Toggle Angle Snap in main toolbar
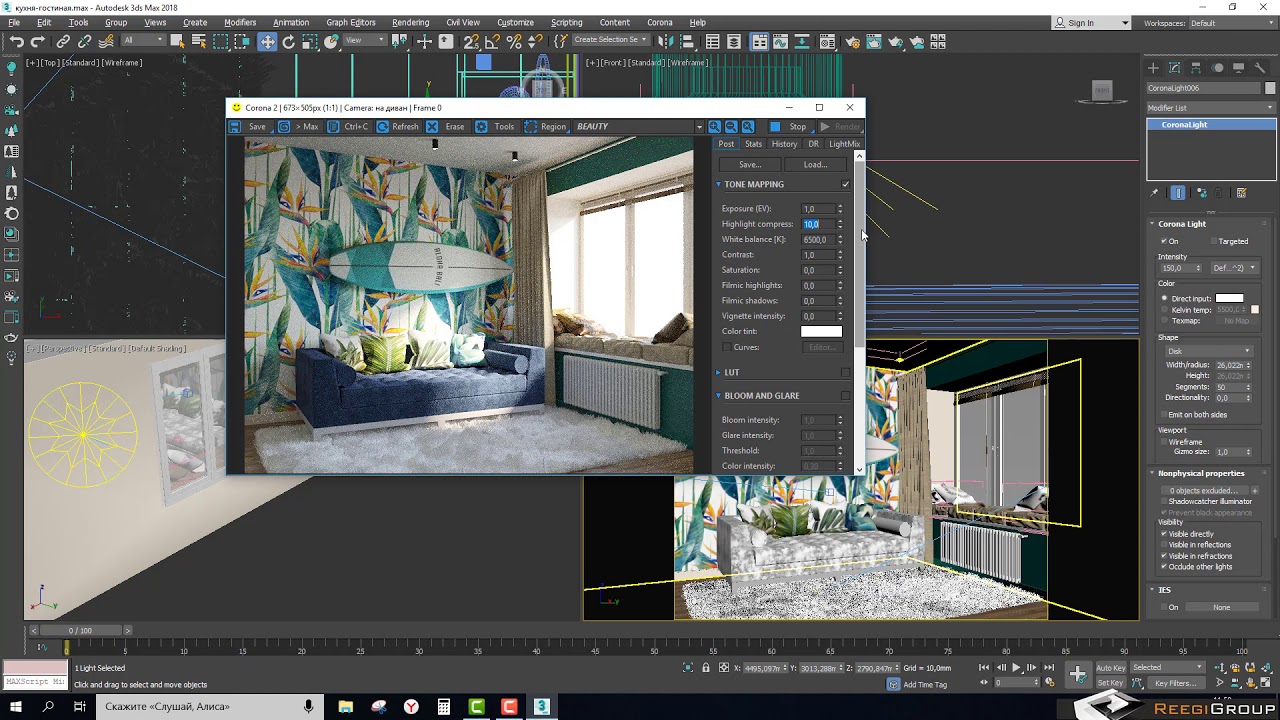 click(x=493, y=41)
